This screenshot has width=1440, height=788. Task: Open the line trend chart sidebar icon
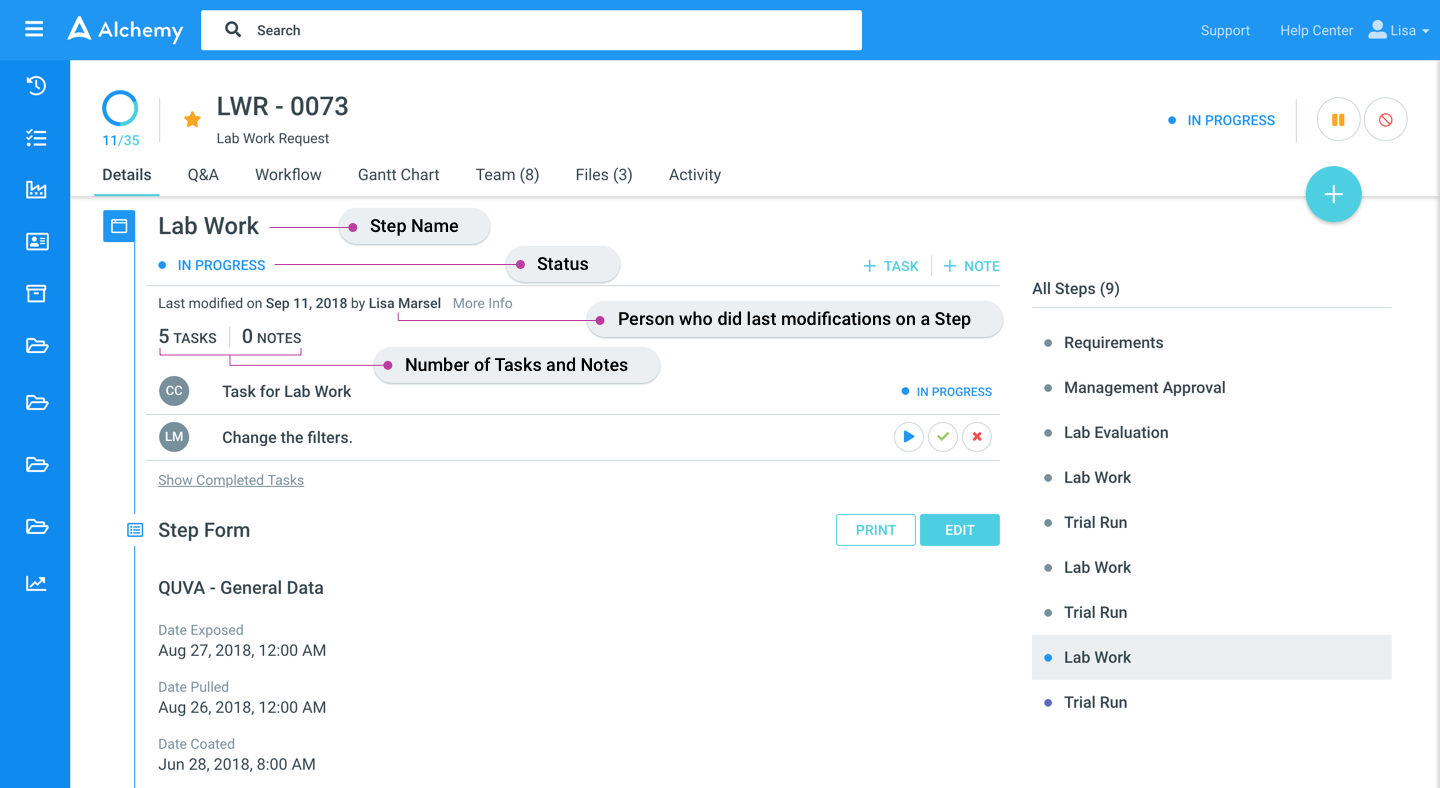(36, 583)
